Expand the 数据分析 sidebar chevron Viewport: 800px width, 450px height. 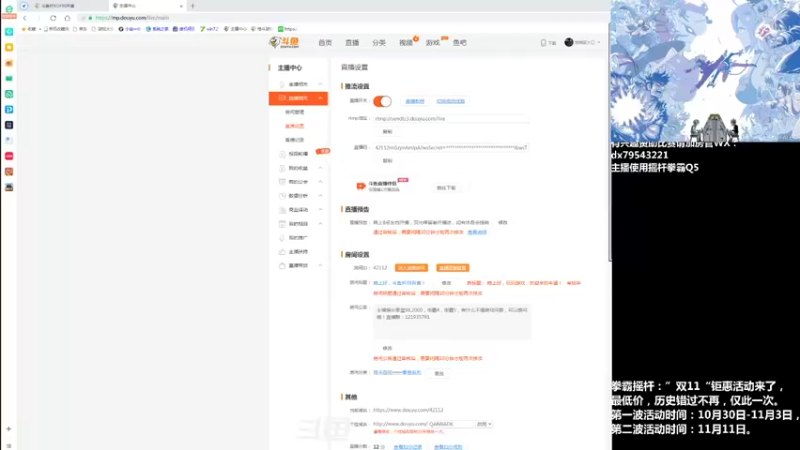[x=320, y=195]
